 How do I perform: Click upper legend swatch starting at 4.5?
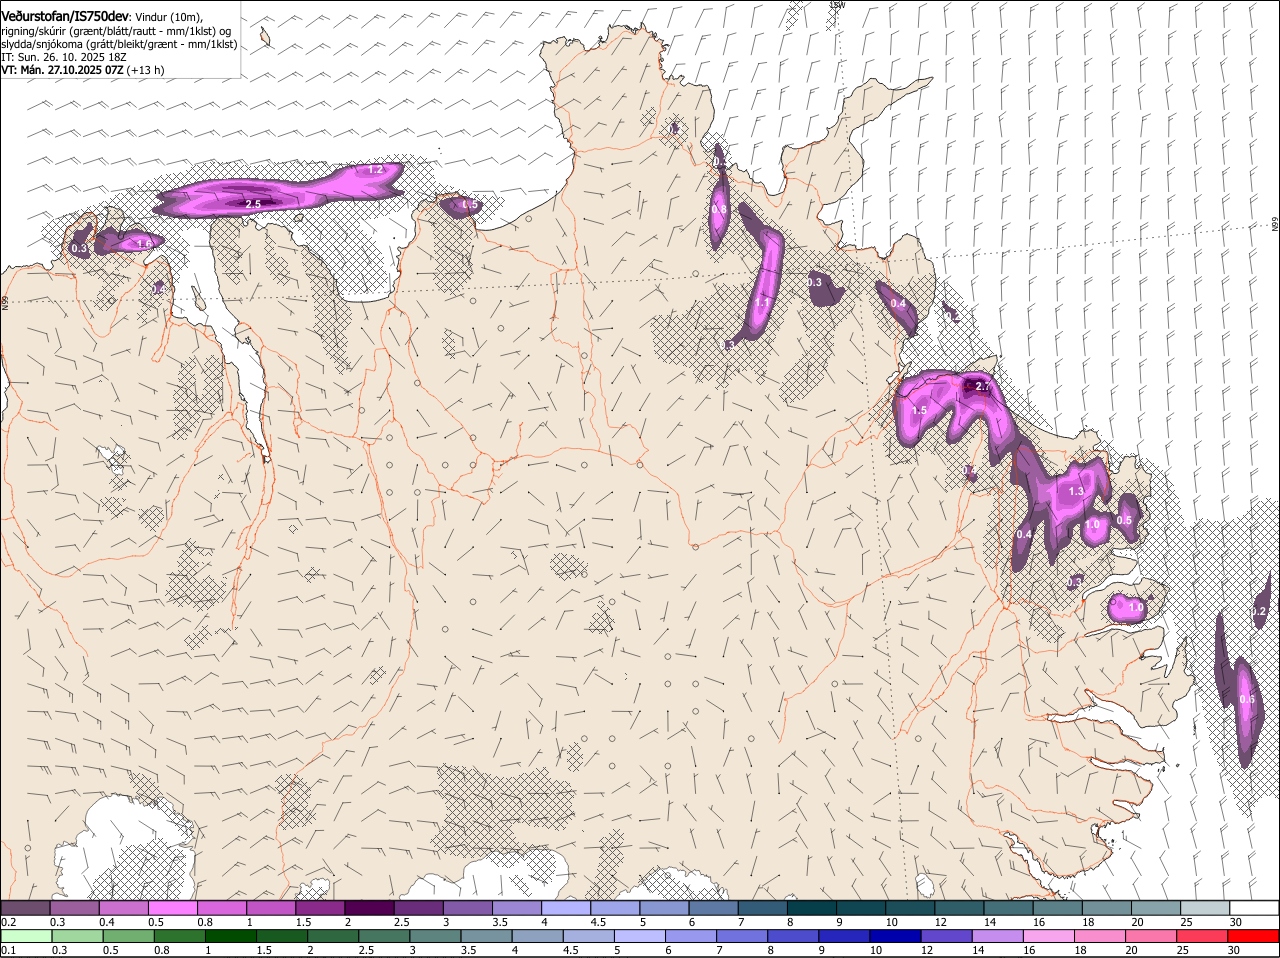[613, 907]
